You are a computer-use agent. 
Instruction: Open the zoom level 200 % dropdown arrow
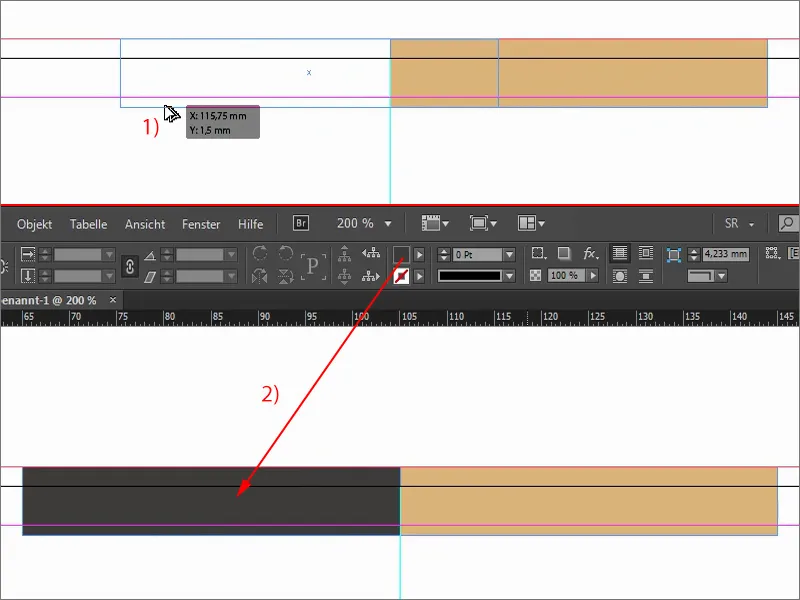point(388,223)
